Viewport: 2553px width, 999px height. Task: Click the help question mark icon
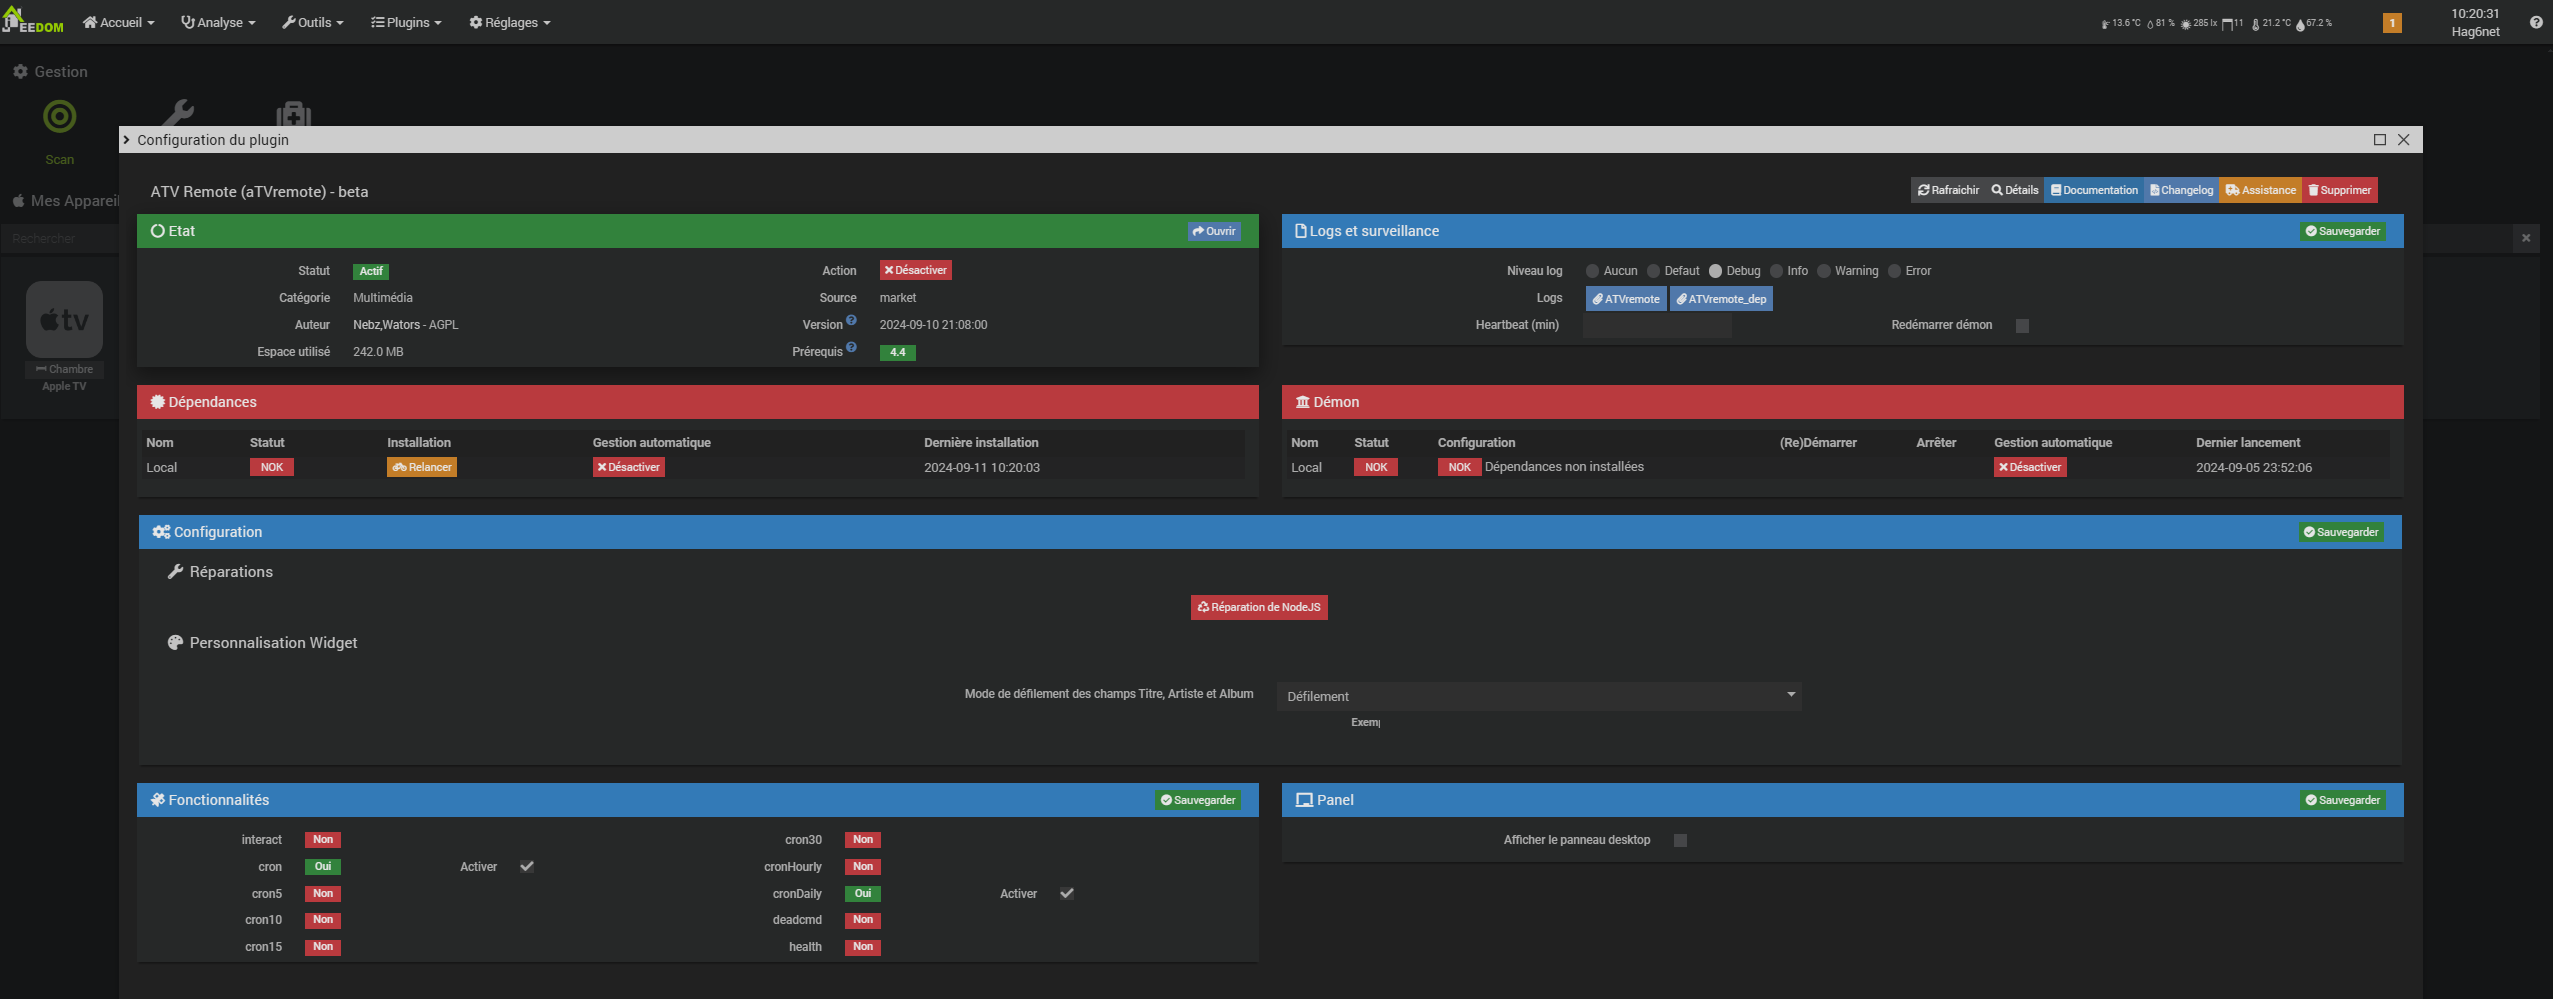click(x=2535, y=22)
